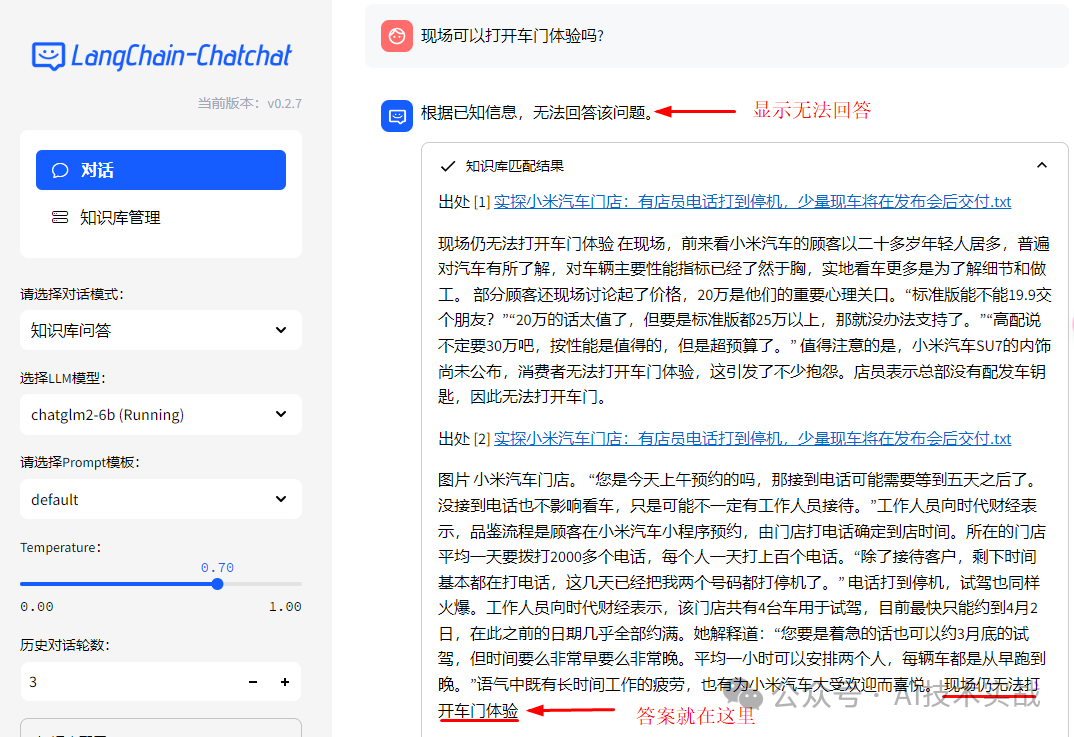The height and width of the screenshot is (737, 1074).
Task: Decrease history dialogue rounds with minus button
Action: pyautogui.click(x=253, y=682)
